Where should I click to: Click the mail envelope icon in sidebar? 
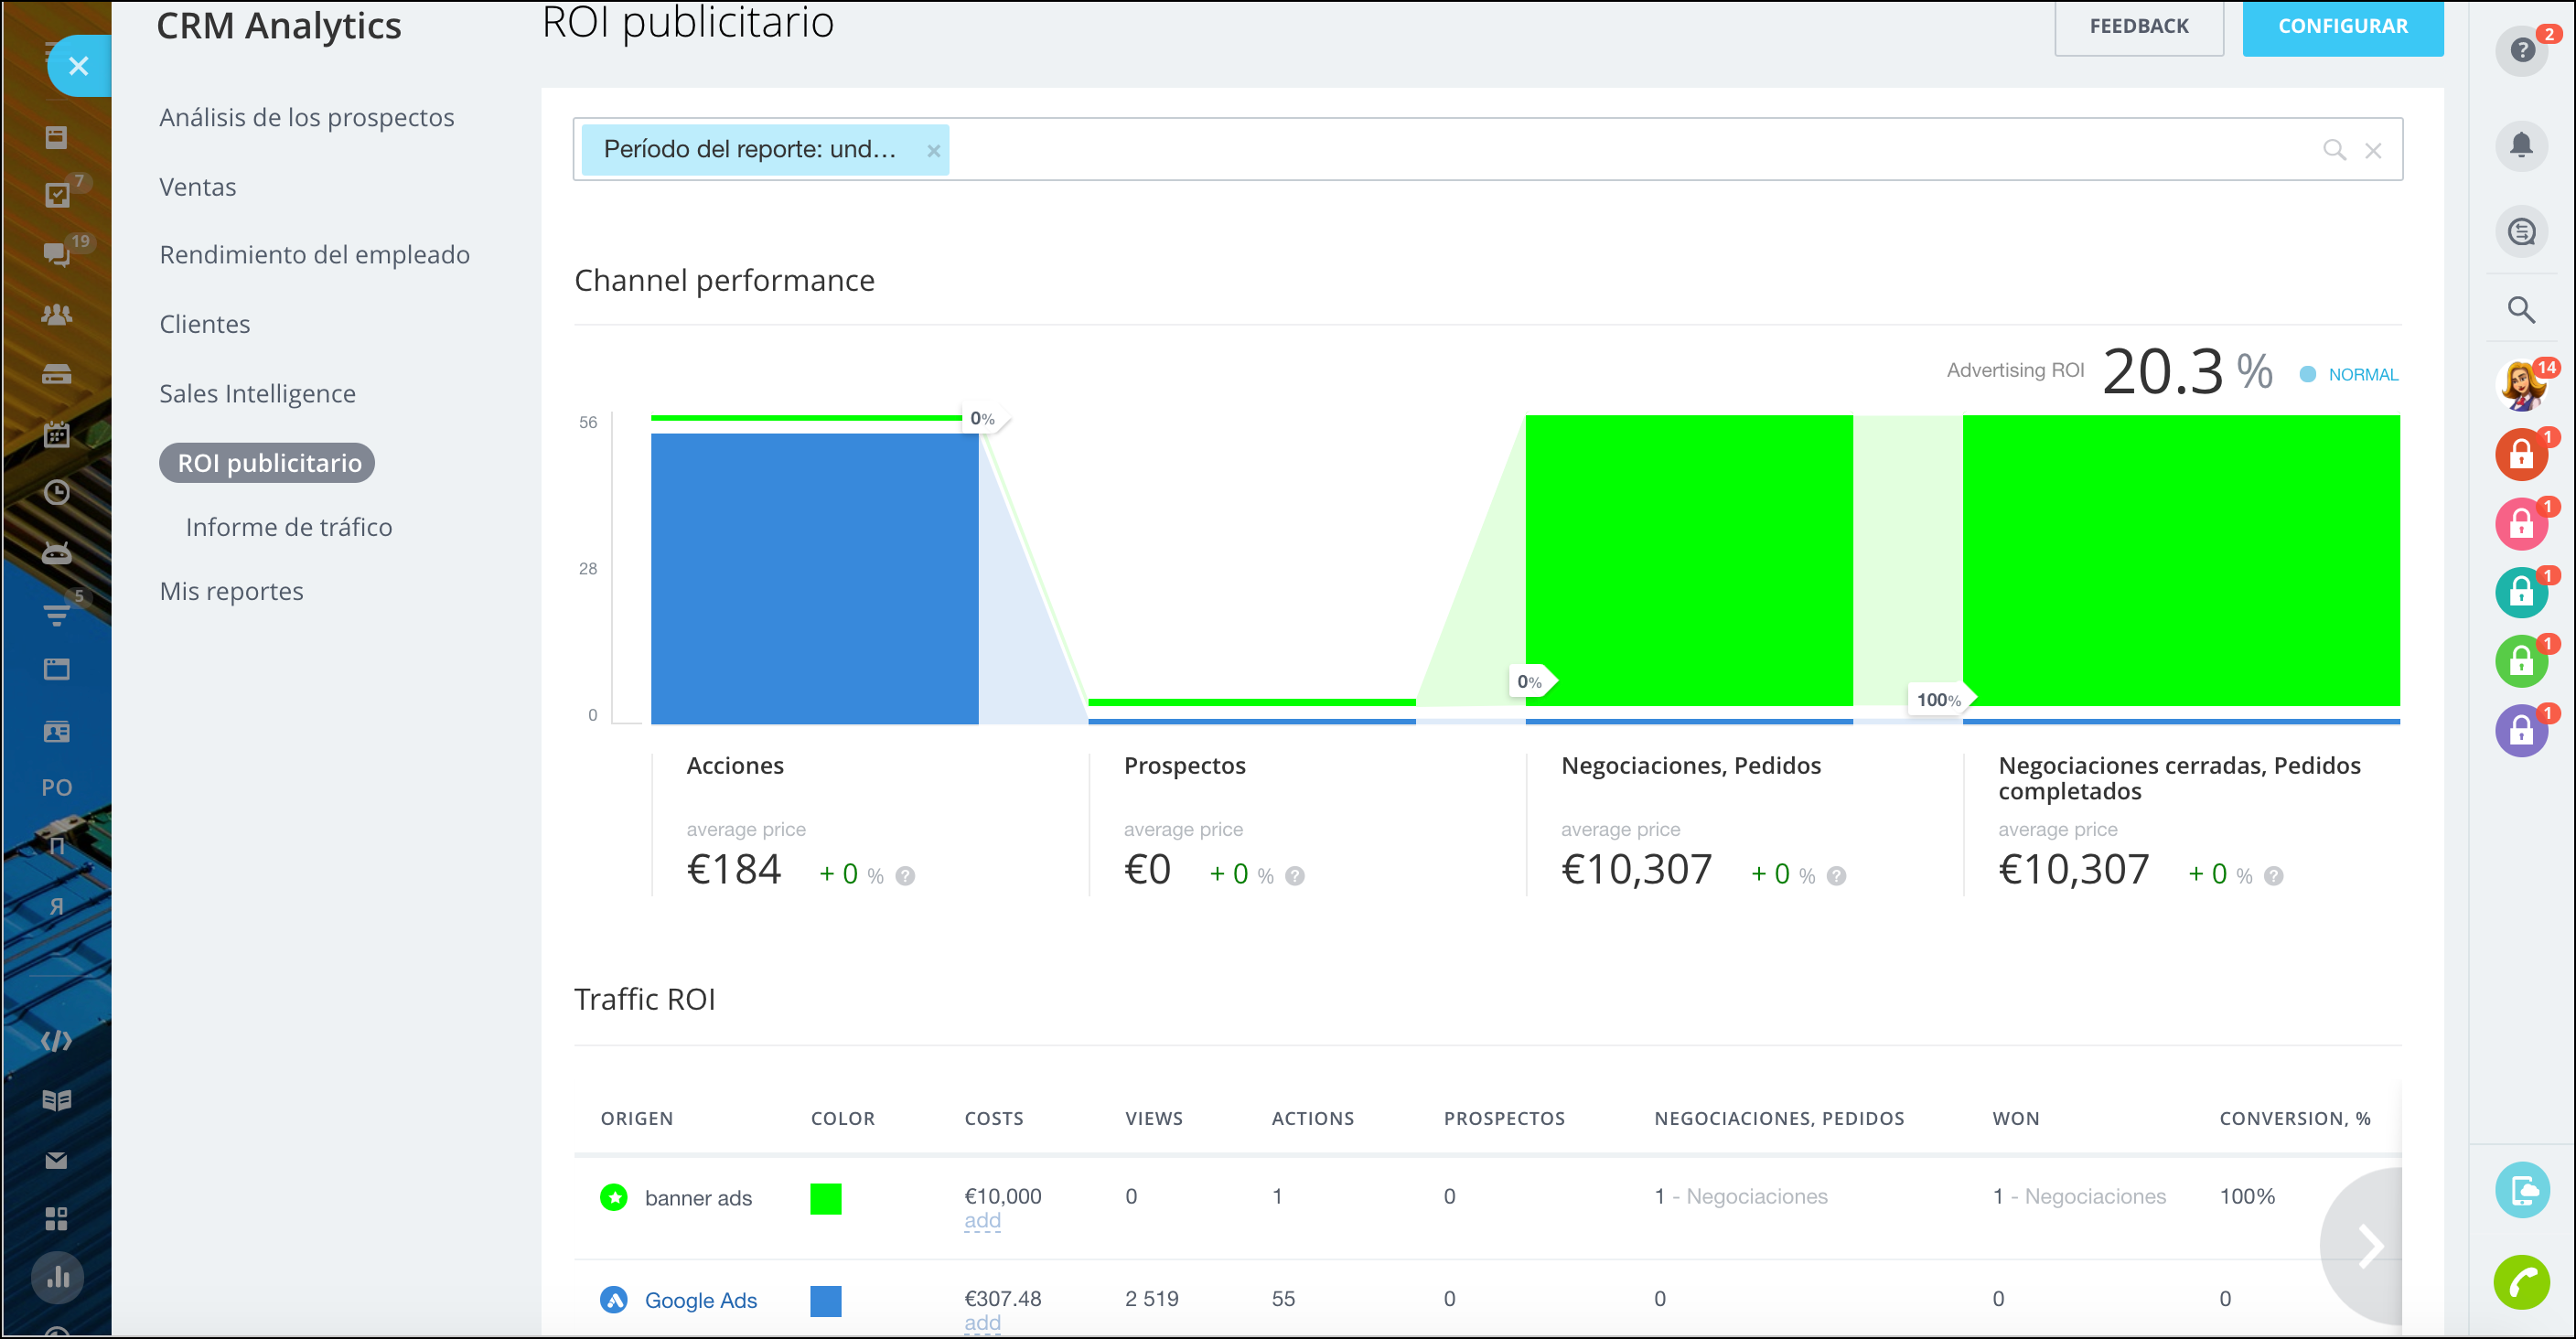click(x=57, y=1160)
